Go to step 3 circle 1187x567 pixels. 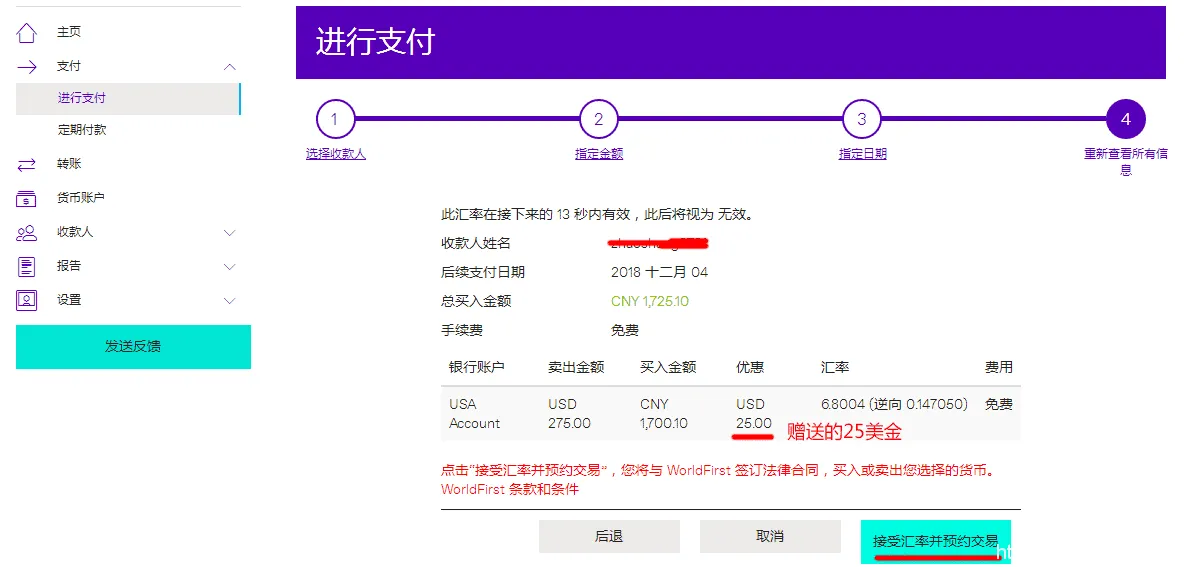point(861,120)
